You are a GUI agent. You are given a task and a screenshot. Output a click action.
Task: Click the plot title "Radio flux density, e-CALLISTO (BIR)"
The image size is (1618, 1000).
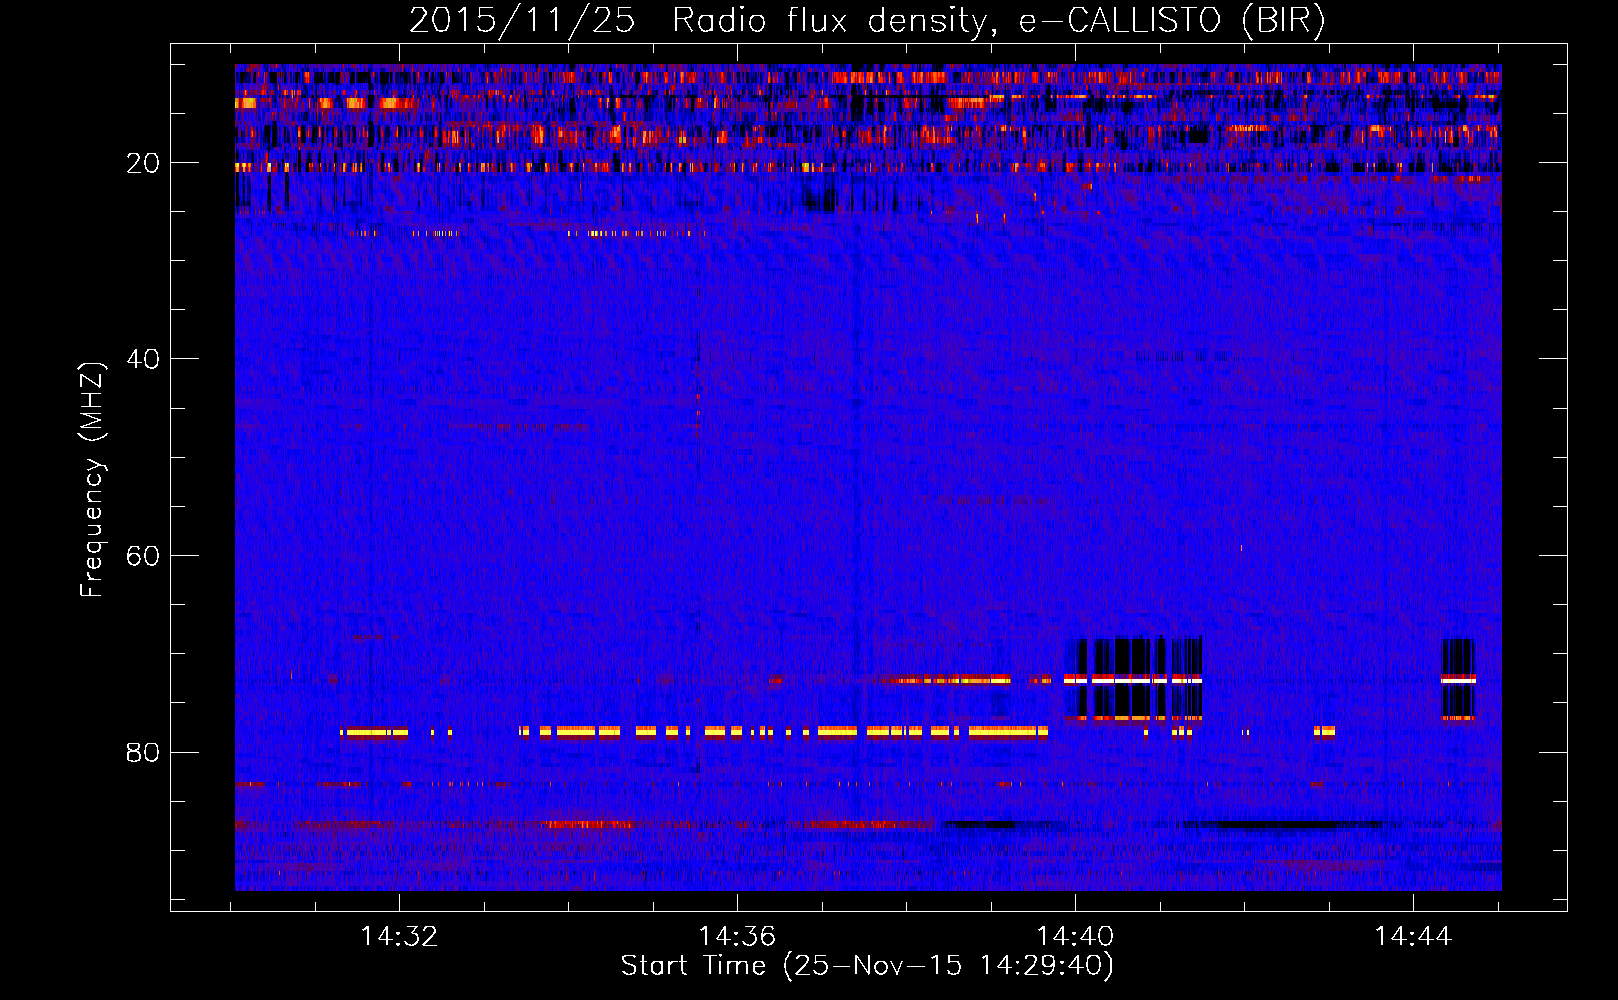[x=999, y=21]
